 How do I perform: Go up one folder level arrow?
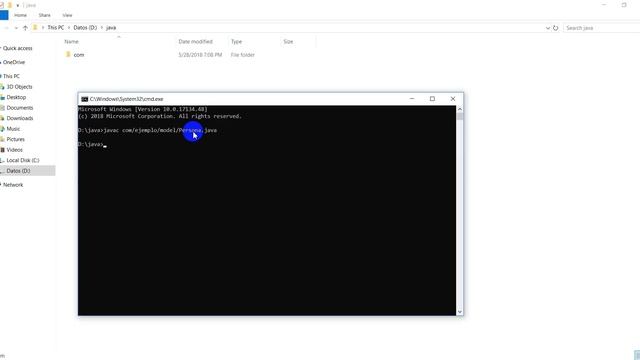25,28
